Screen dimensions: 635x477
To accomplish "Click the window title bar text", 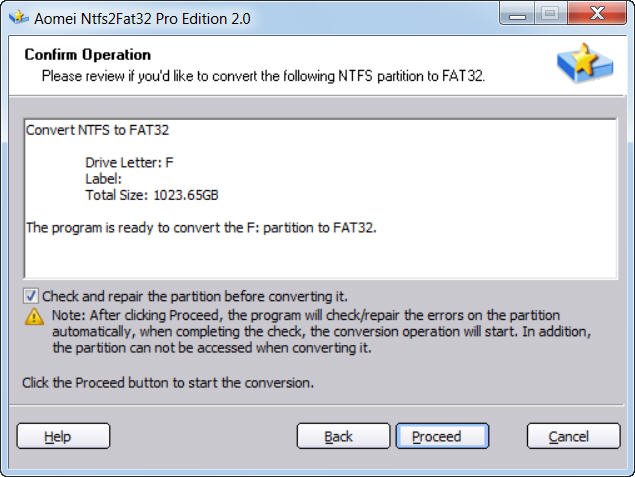I will pyautogui.click(x=143, y=18).
